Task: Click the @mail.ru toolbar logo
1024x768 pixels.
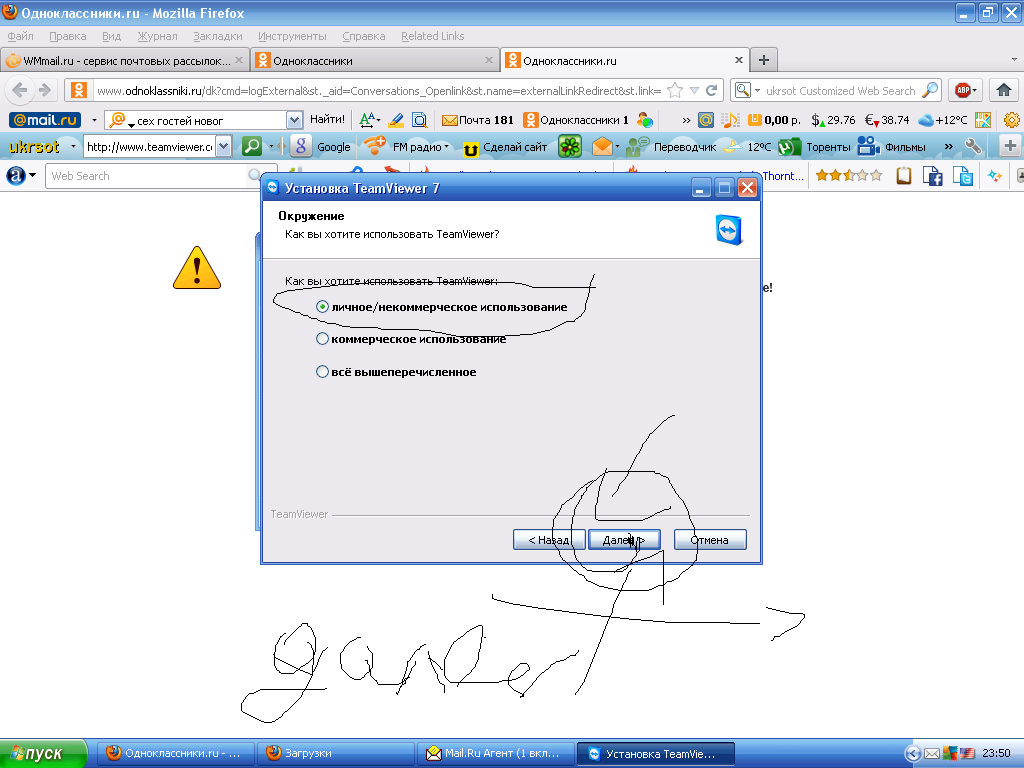Action: [x=45, y=120]
